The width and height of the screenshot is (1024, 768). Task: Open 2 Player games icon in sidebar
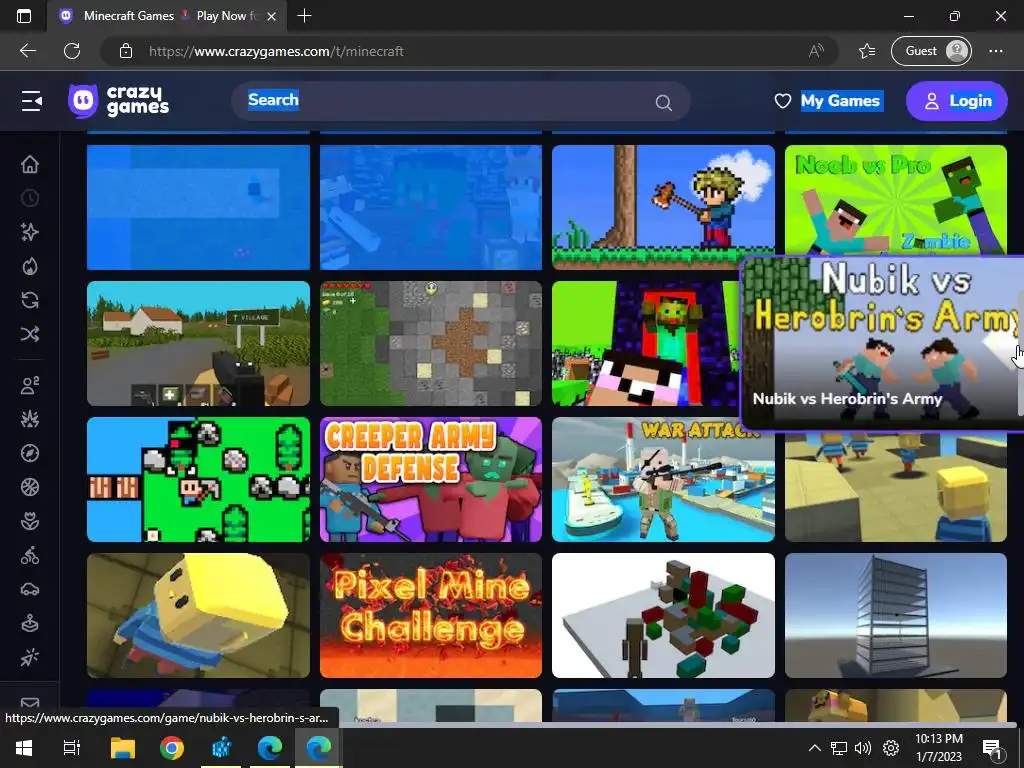tap(30, 385)
